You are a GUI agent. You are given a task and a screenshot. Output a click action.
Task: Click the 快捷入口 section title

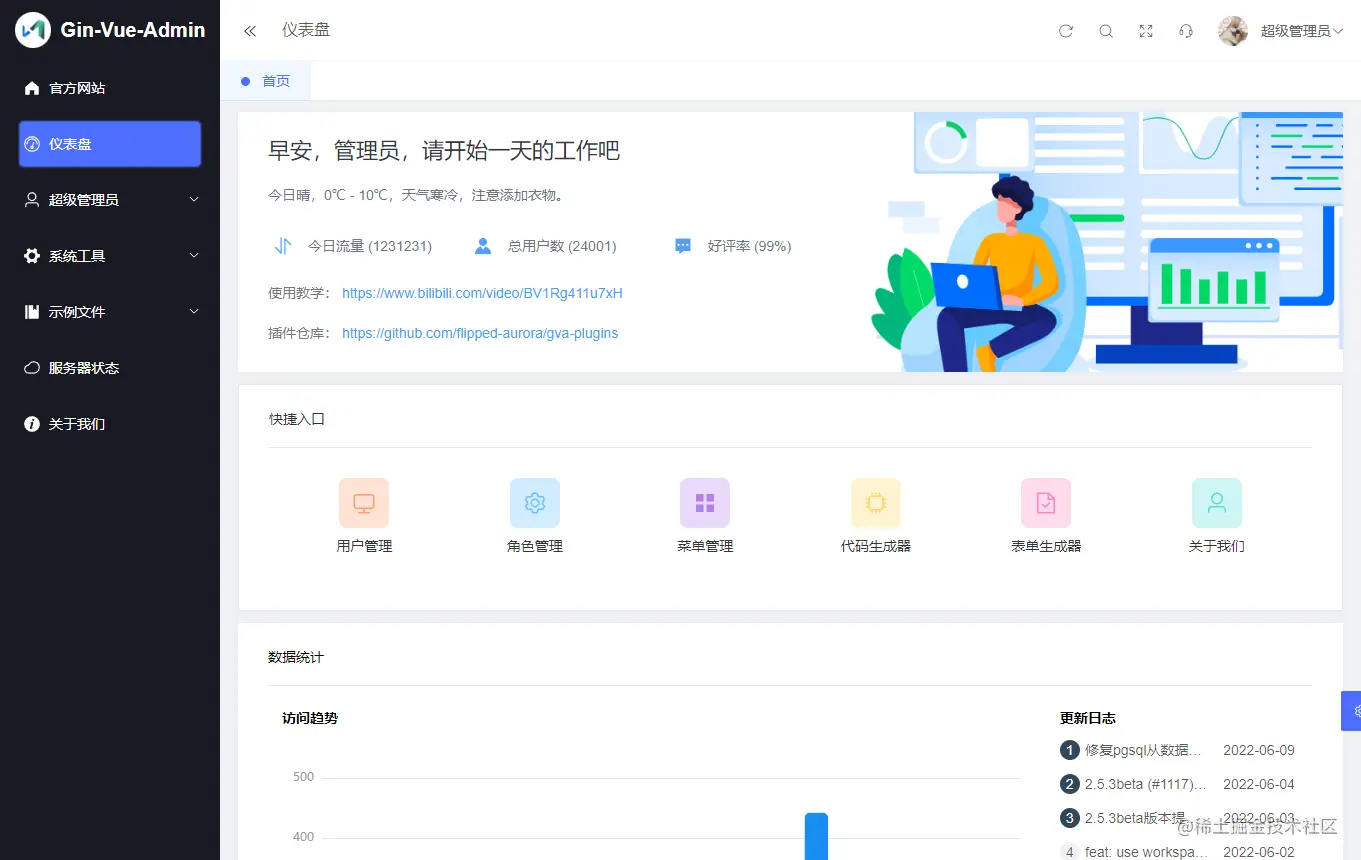click(297, 419)
